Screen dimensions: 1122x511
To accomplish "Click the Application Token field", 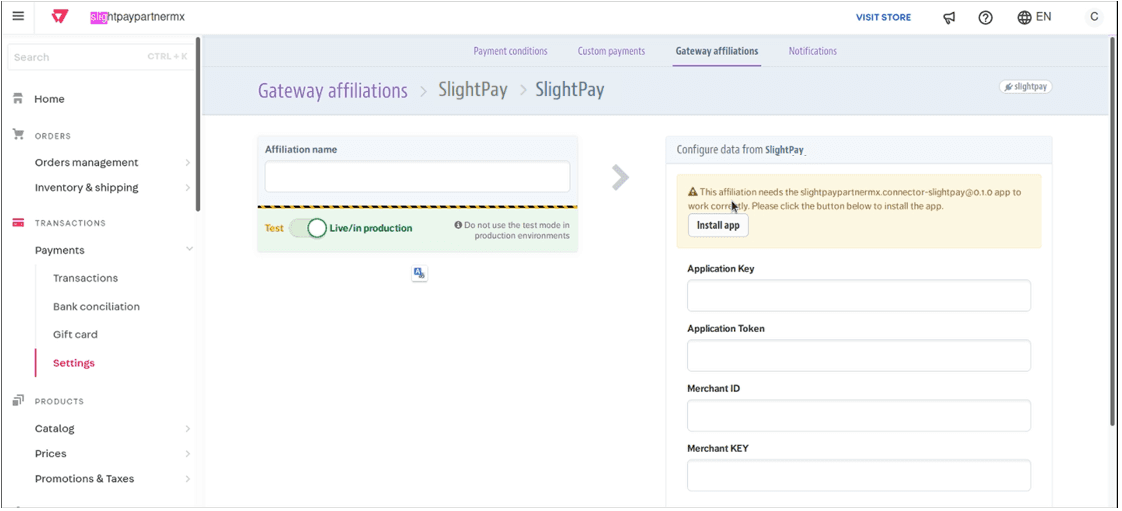I will click(x=859, y=356).
